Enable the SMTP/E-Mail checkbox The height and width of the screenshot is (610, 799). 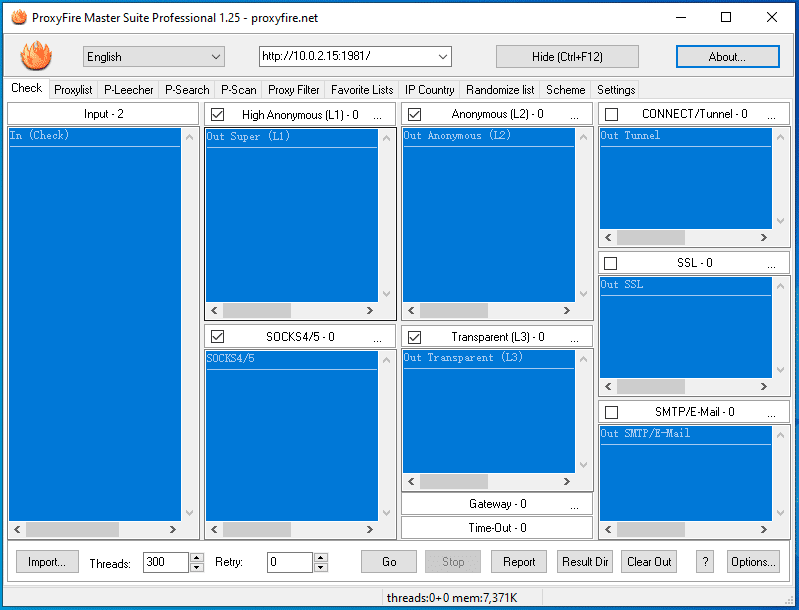tap(611, 412)
